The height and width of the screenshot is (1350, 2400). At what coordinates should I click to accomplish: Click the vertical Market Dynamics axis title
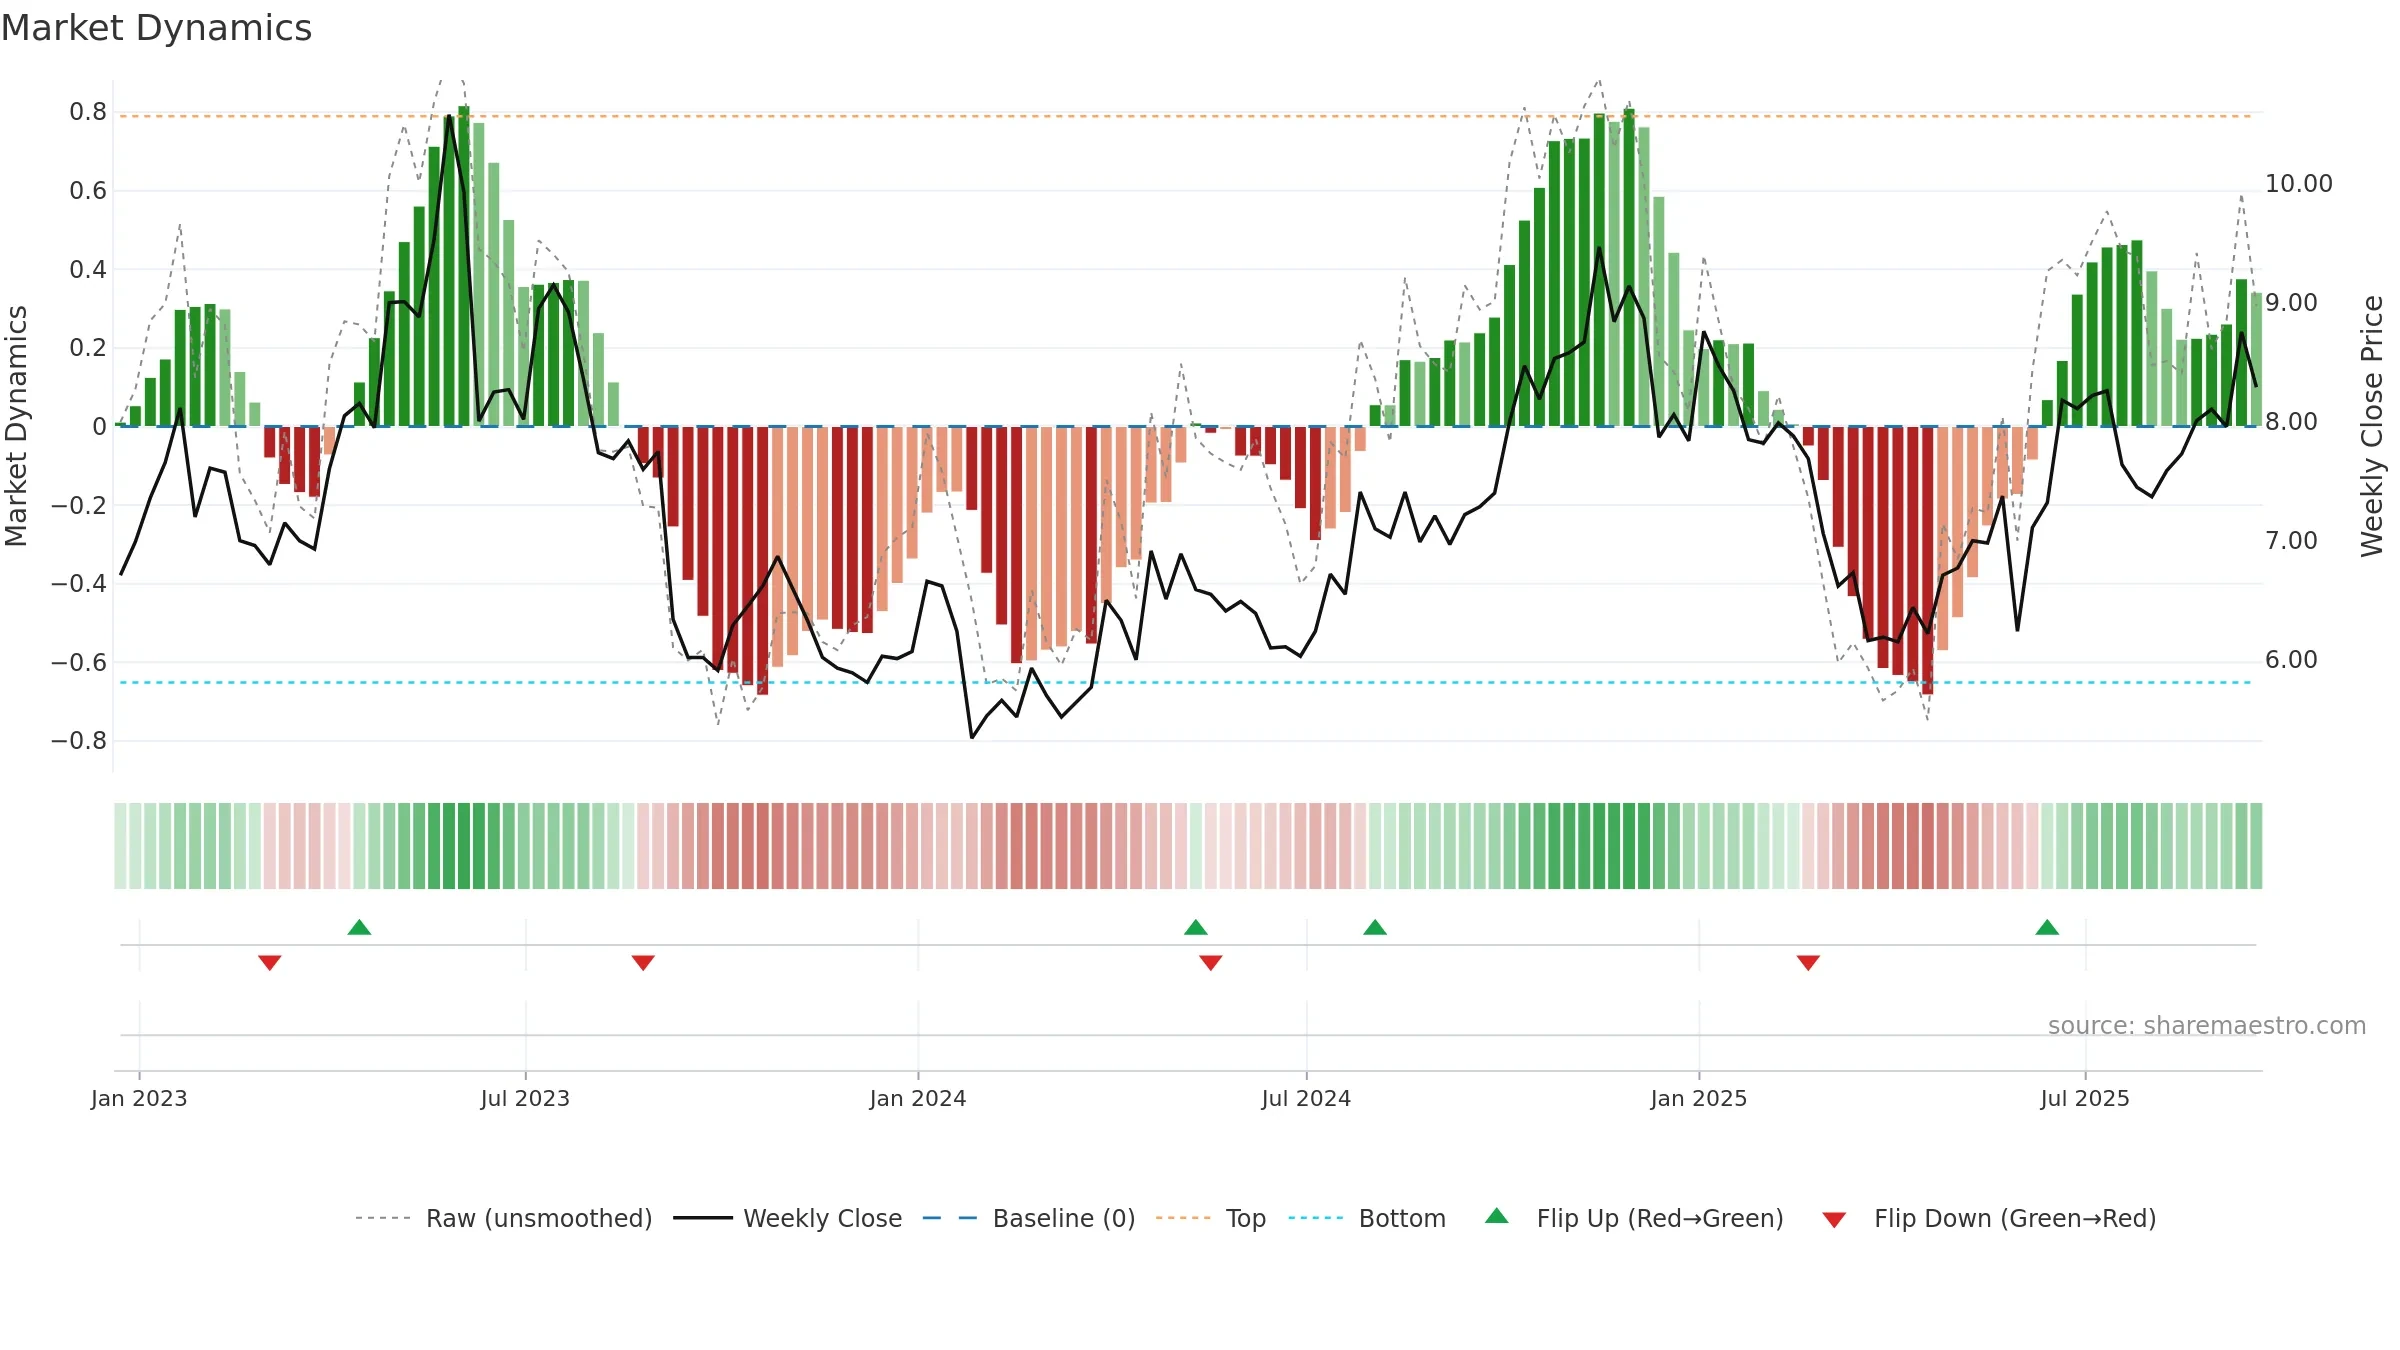tap(16, 426)
